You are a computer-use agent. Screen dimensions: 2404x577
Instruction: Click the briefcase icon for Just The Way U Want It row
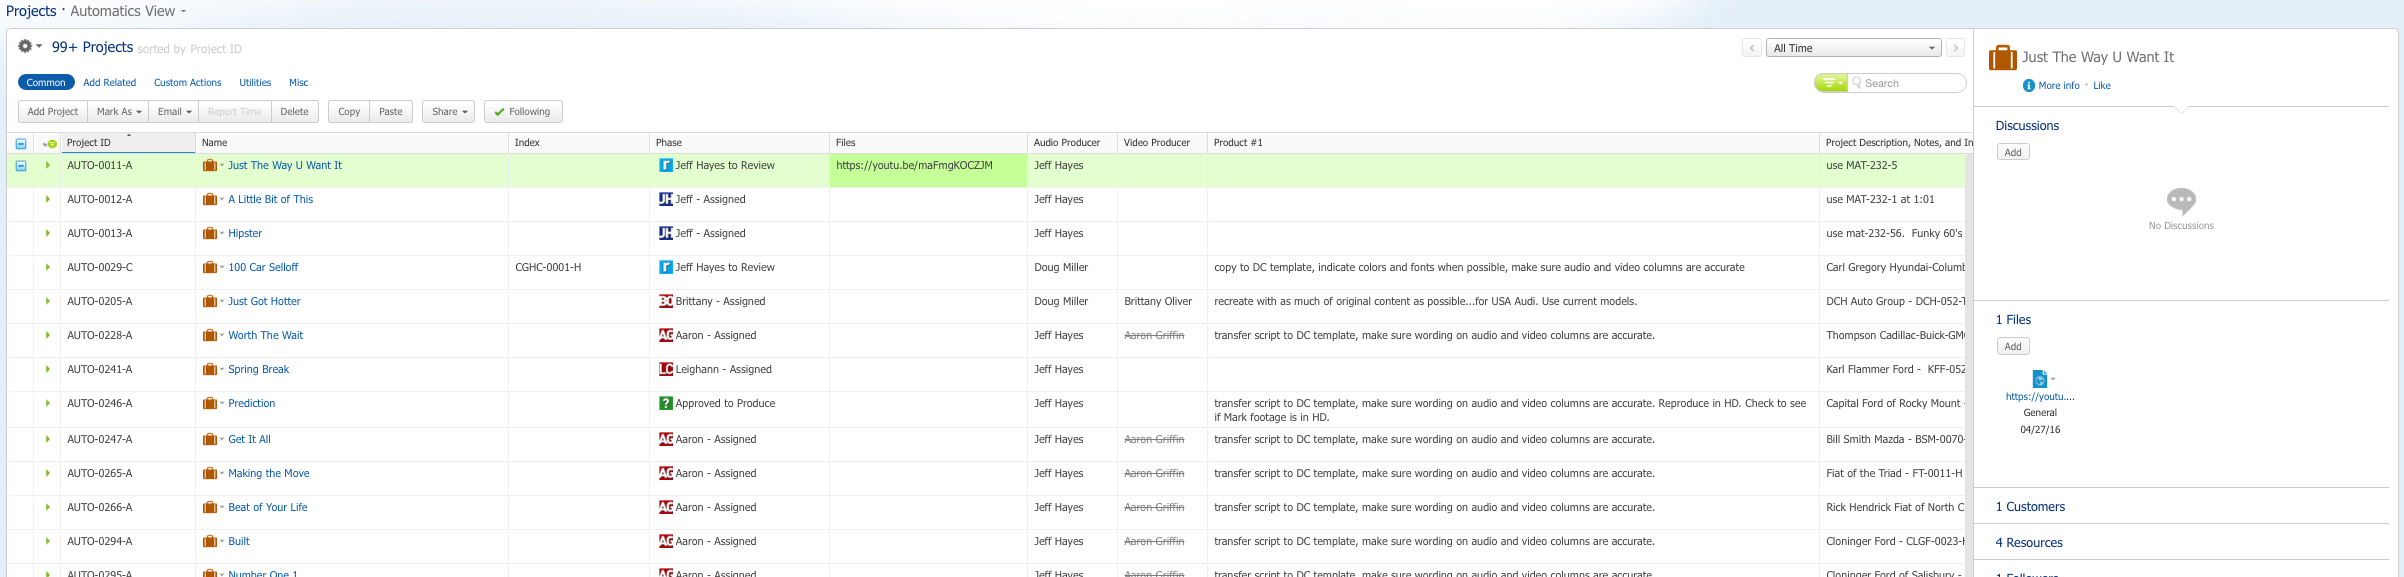click(x=210, y=166)
